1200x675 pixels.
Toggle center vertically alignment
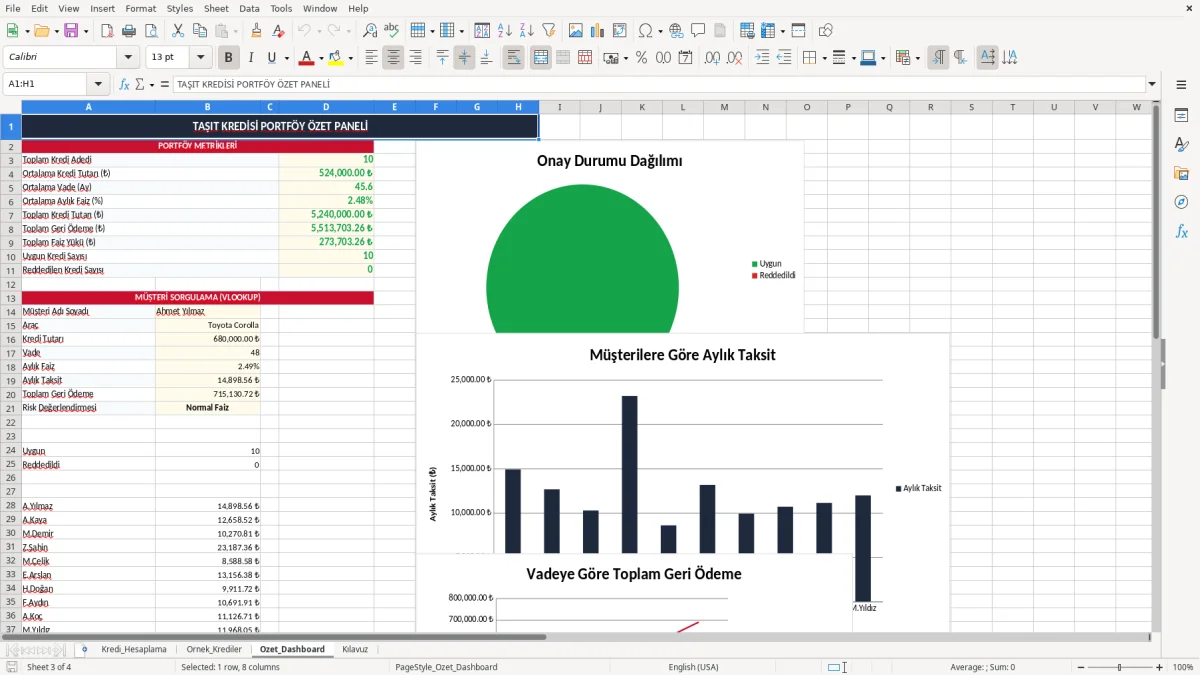pyautogui.click(x=464, y=58)
